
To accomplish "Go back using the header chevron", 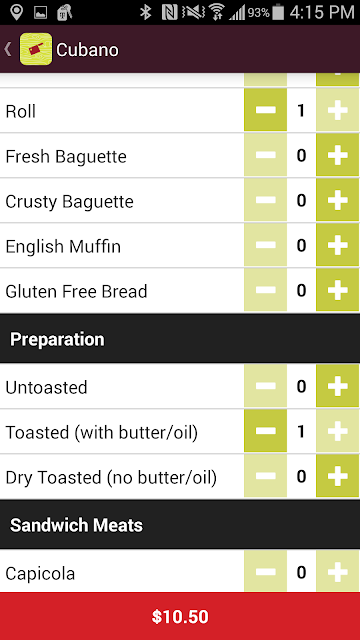I will [7, 49].
